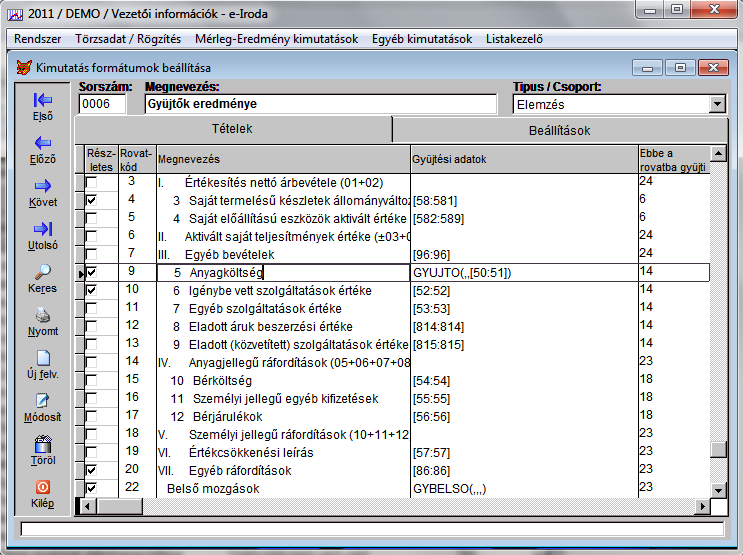743x555 pixels.
Task: Expand the Típus / Csoport dropdown
Action: tap(716, 104)
